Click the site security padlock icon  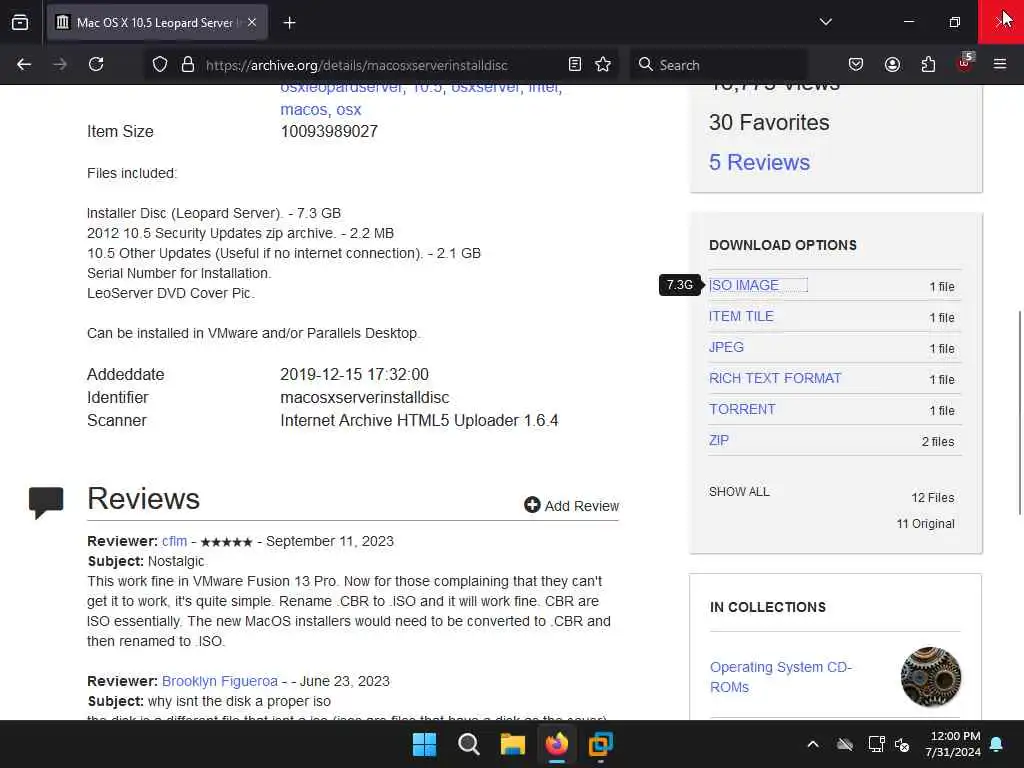tap(188, 64)
